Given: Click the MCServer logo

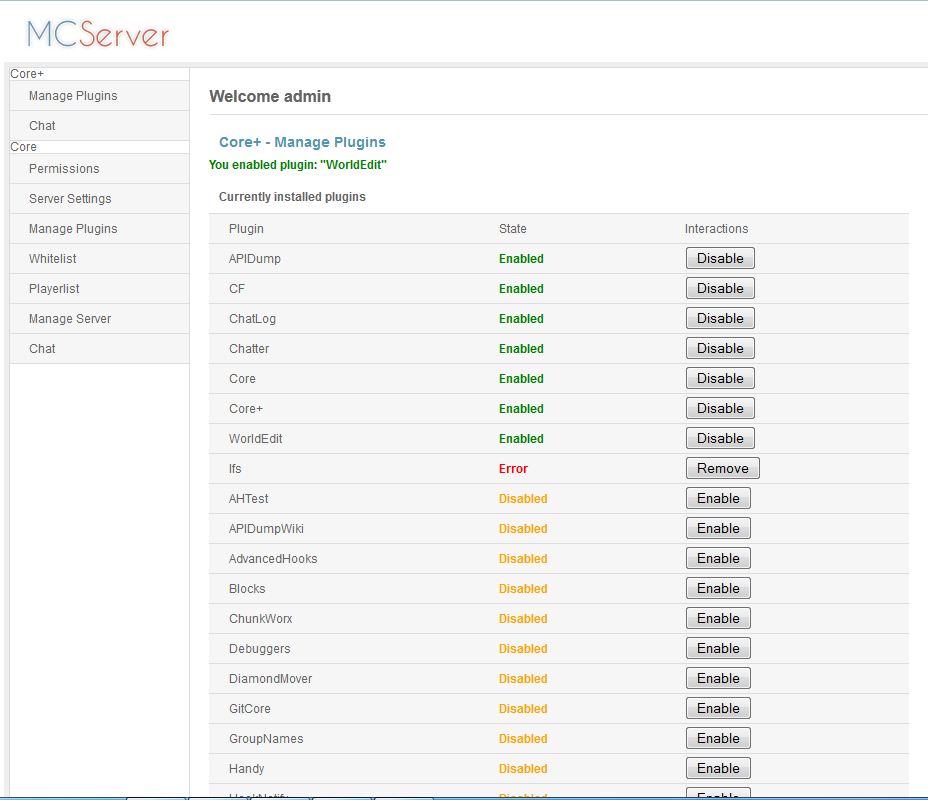Looking at the screenshot, I should point(98,34).
